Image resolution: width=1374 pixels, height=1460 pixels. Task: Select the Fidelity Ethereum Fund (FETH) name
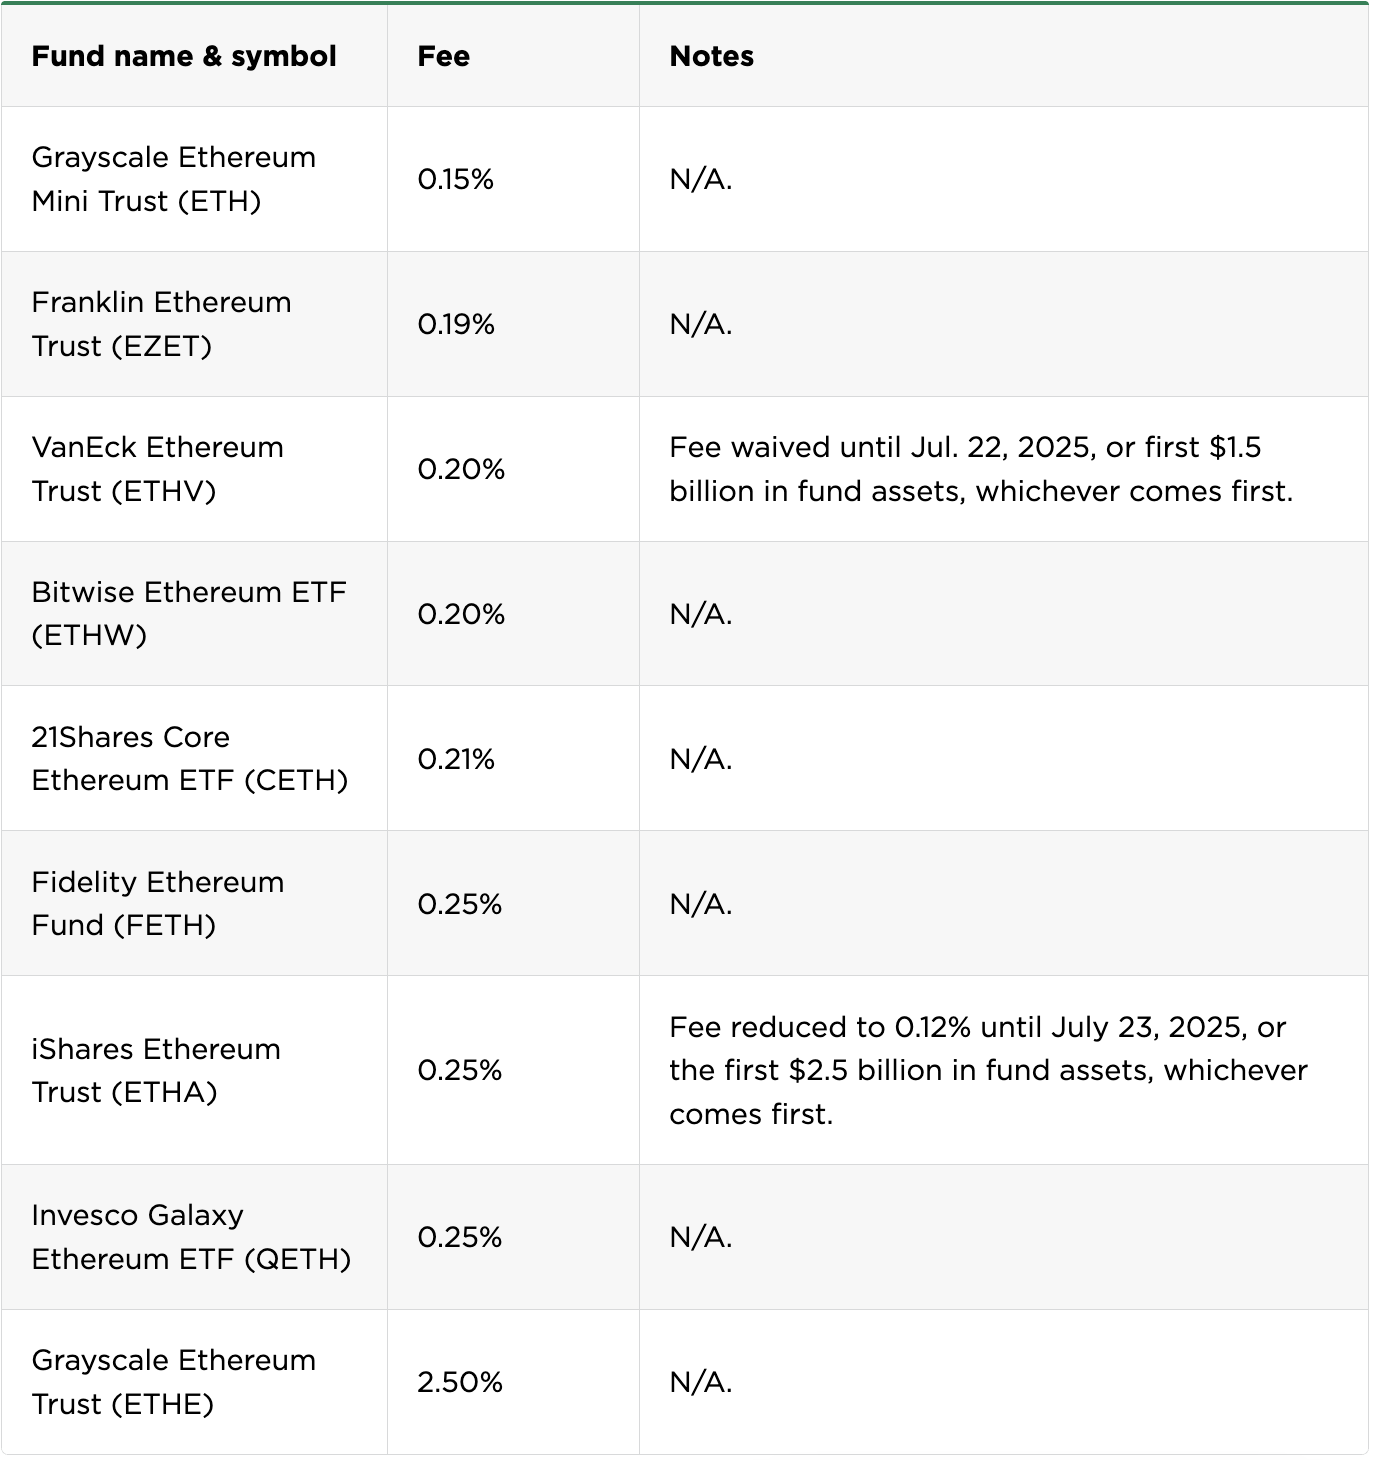click(x=158, y=903)
